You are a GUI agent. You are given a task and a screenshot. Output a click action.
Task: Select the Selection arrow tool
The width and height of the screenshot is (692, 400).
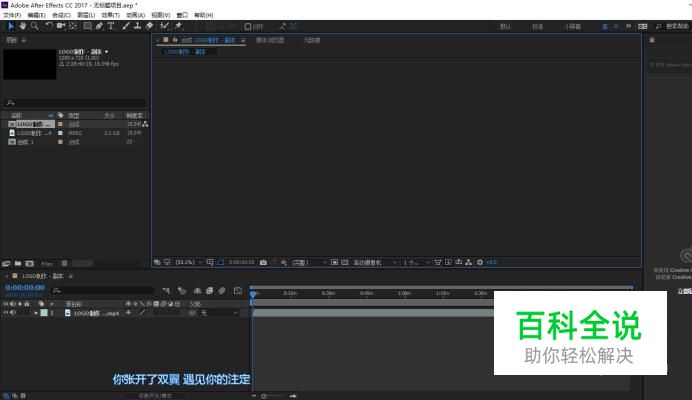point(11,26)
